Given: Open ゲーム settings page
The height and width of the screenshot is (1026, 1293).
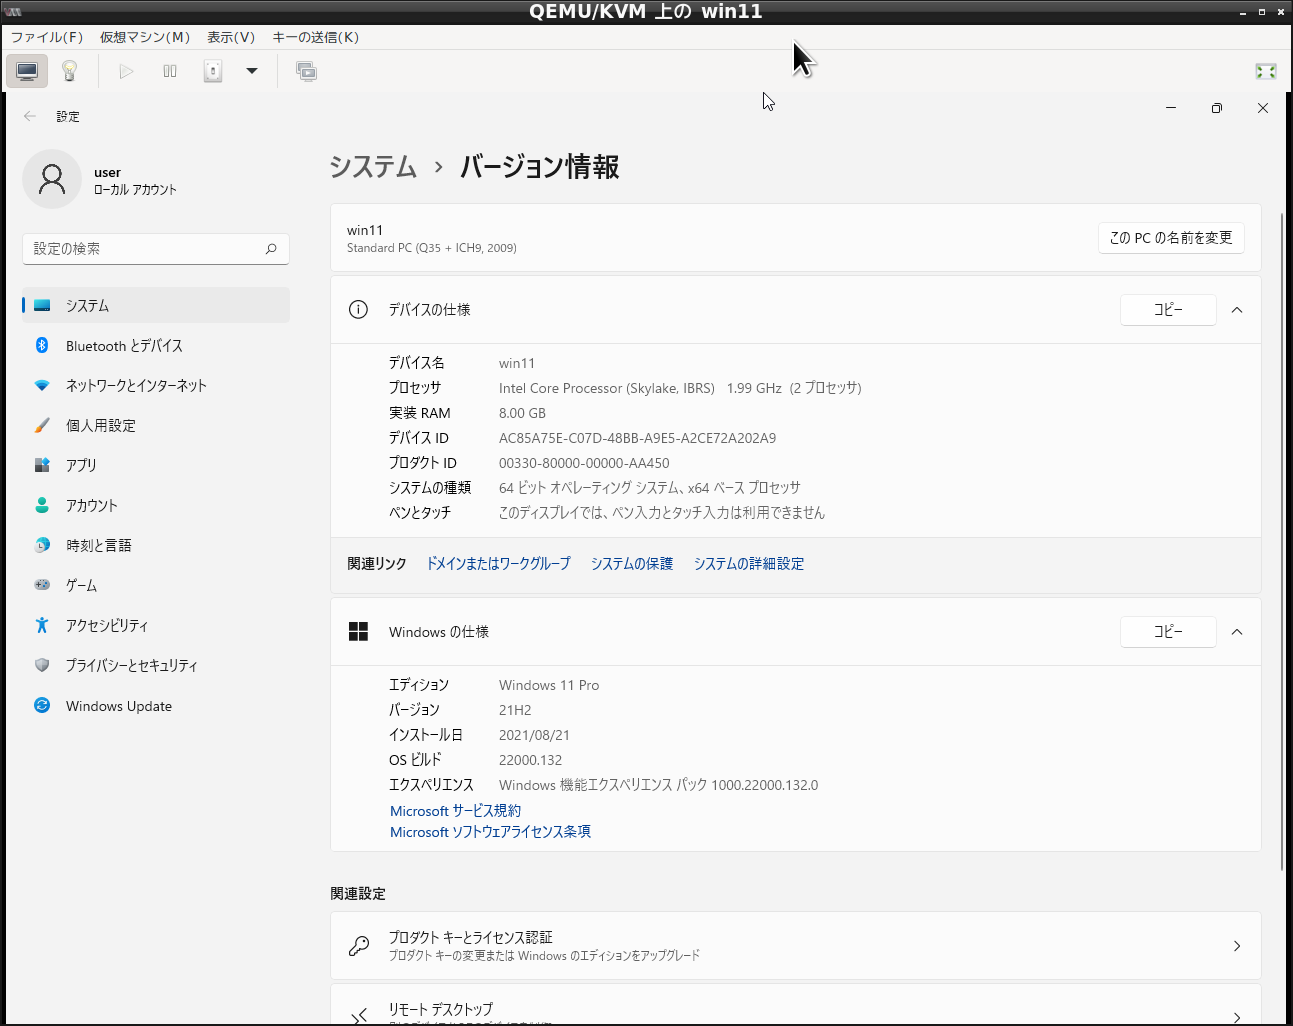Looking at the screenshot, I should (156, 585).
